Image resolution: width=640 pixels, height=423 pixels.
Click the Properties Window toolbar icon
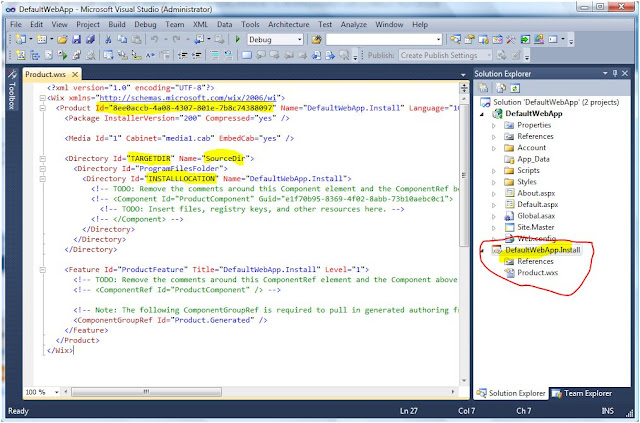tap(469, 40)
